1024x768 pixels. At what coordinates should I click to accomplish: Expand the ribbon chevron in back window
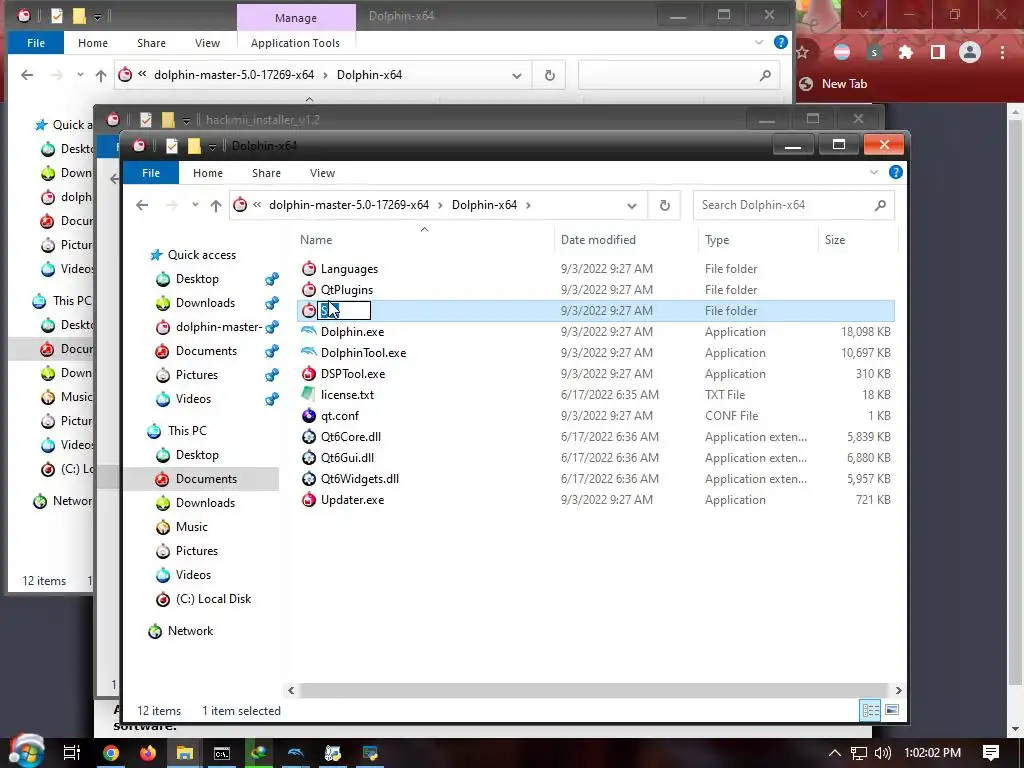759,42
